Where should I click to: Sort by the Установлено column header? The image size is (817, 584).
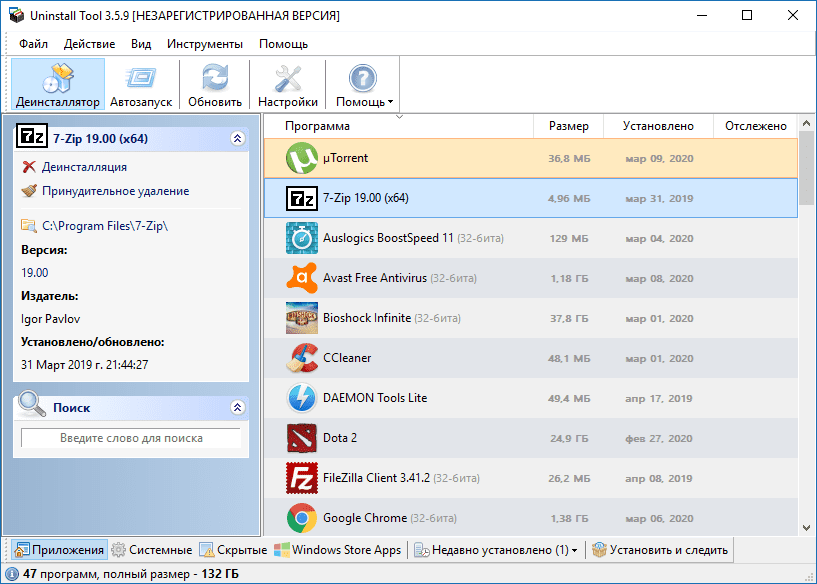tap(658, 126)
